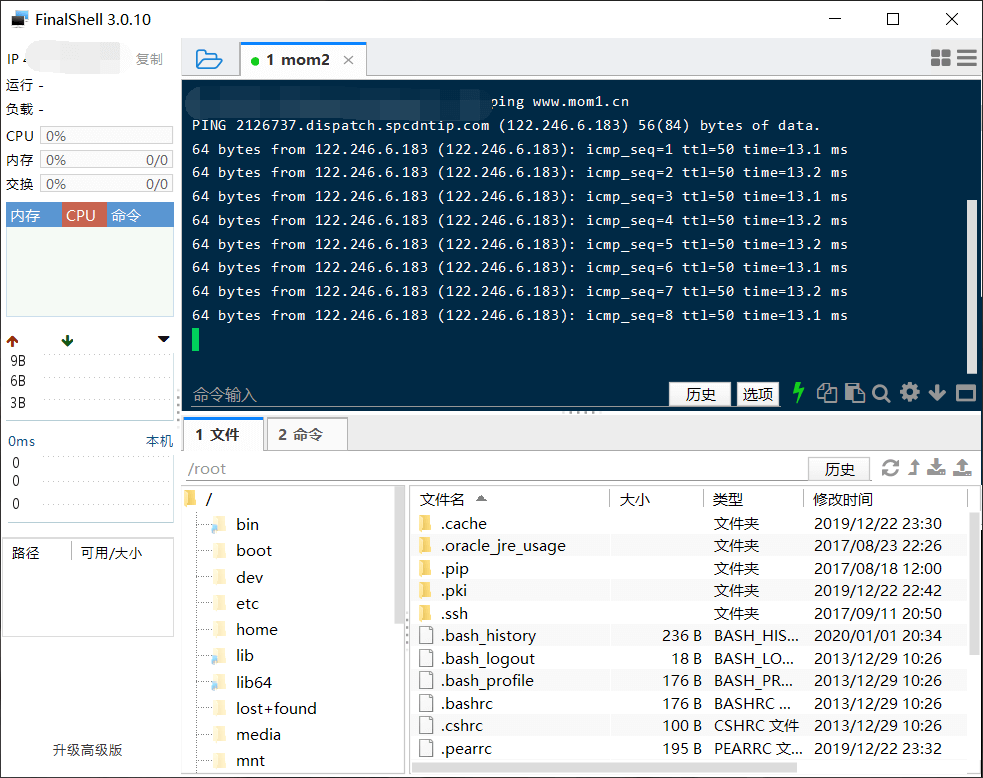
Task: Click the paste clipboard icon in terminal toolbar
Action: [854, 393]
